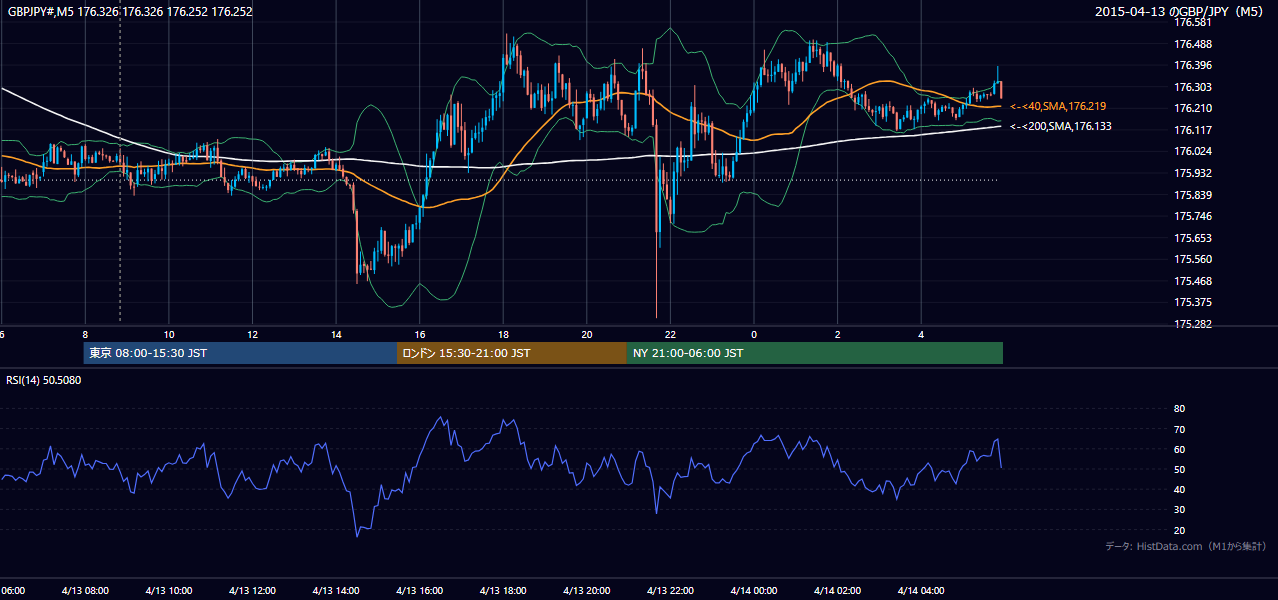Click the 4/13 16:00 time axis label
Viewport: 1278px width, 600px height.
pos(420,590)
